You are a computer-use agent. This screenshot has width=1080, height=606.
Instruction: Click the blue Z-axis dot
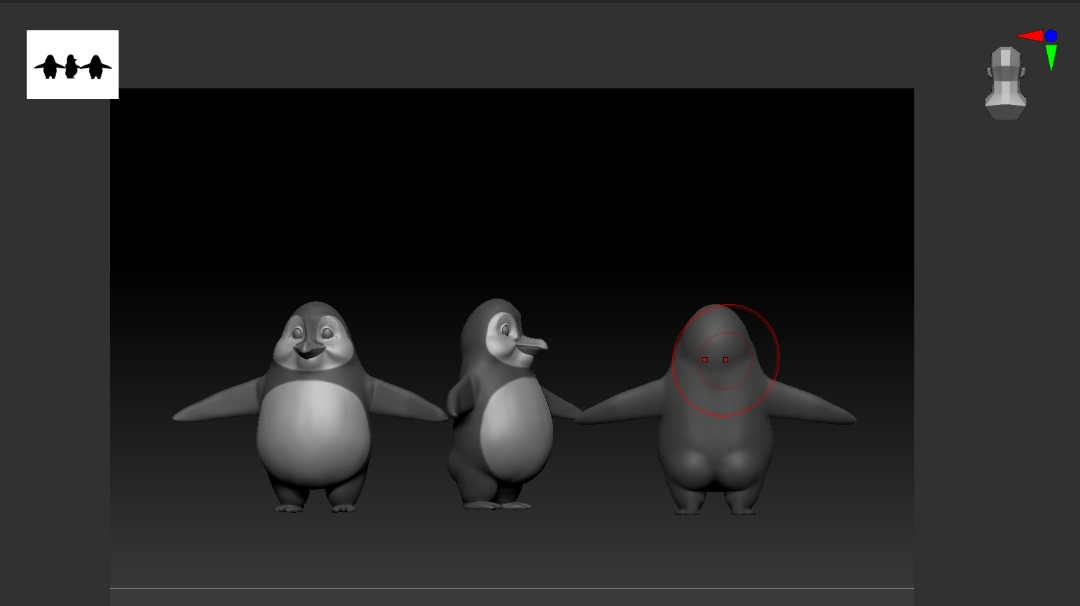(1051, 36)
